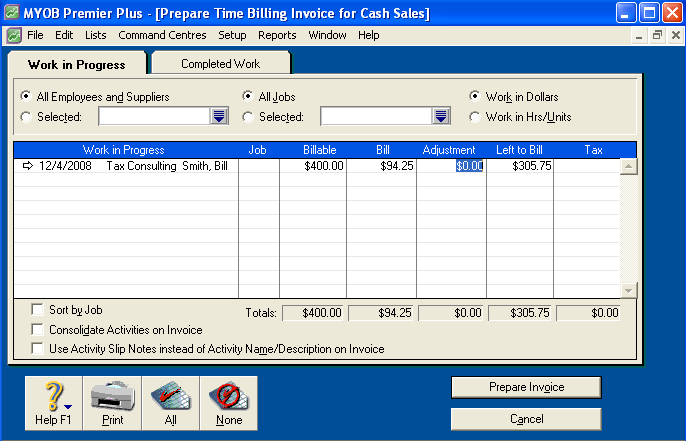Click the zoom arrow beside 12/4/2008
This screenshot has height=441, width=686.
click(28, 166)
